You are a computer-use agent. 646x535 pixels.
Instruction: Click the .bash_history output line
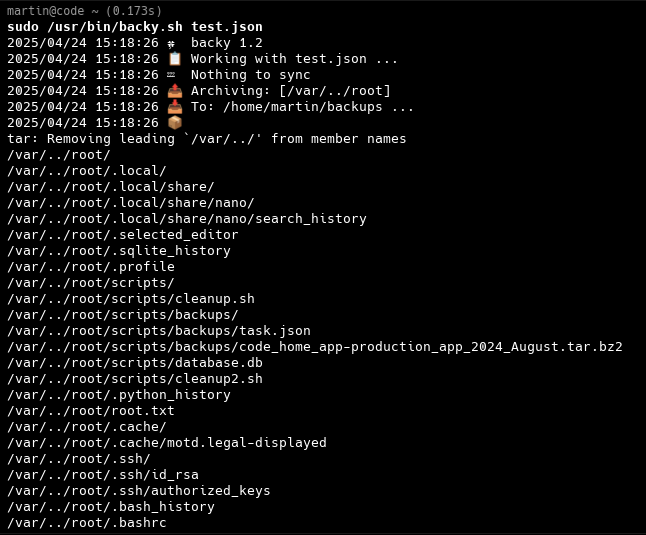coord(111,507)
